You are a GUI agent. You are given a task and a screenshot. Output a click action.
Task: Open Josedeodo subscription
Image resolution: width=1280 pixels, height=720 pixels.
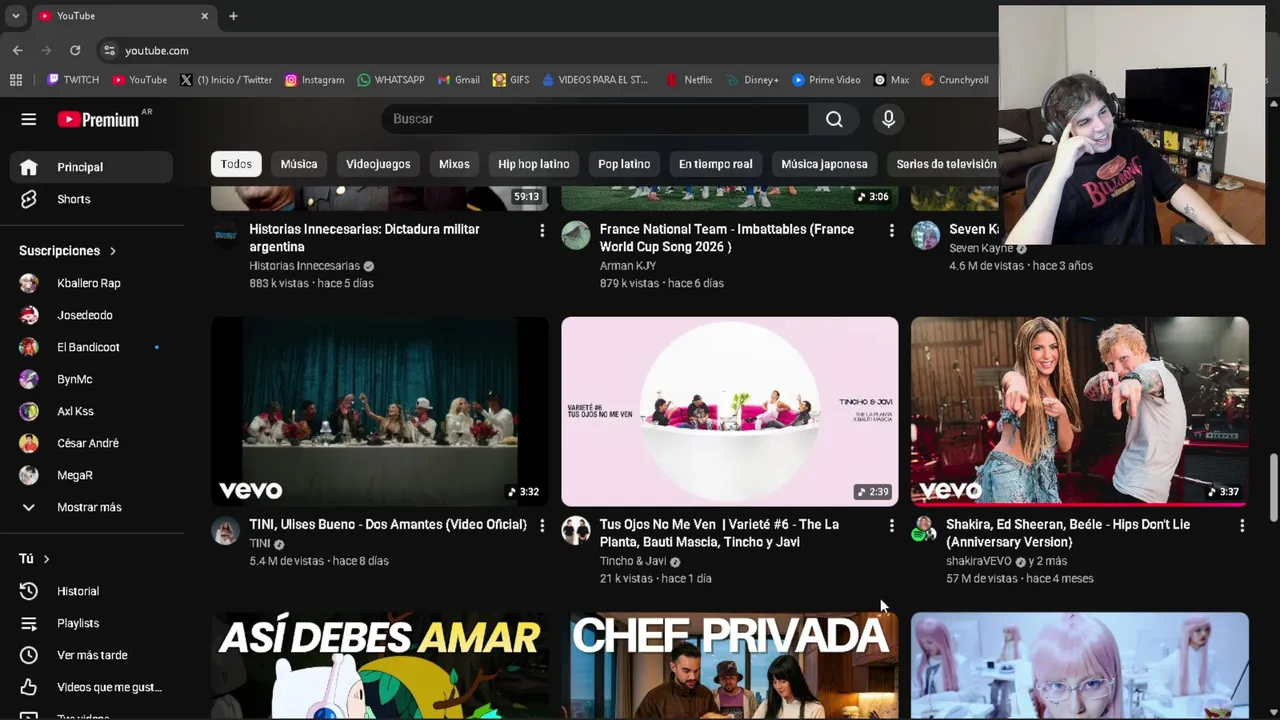point(92,315)
